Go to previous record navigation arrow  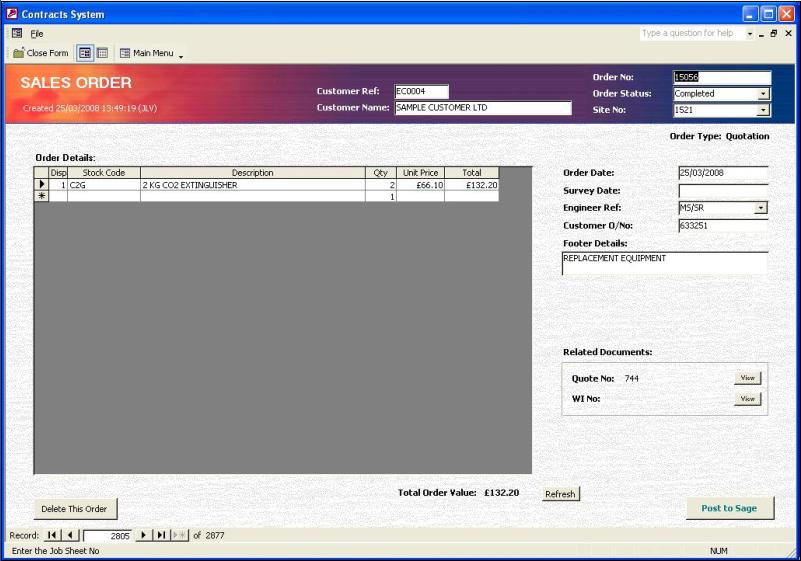coord(71,536)
